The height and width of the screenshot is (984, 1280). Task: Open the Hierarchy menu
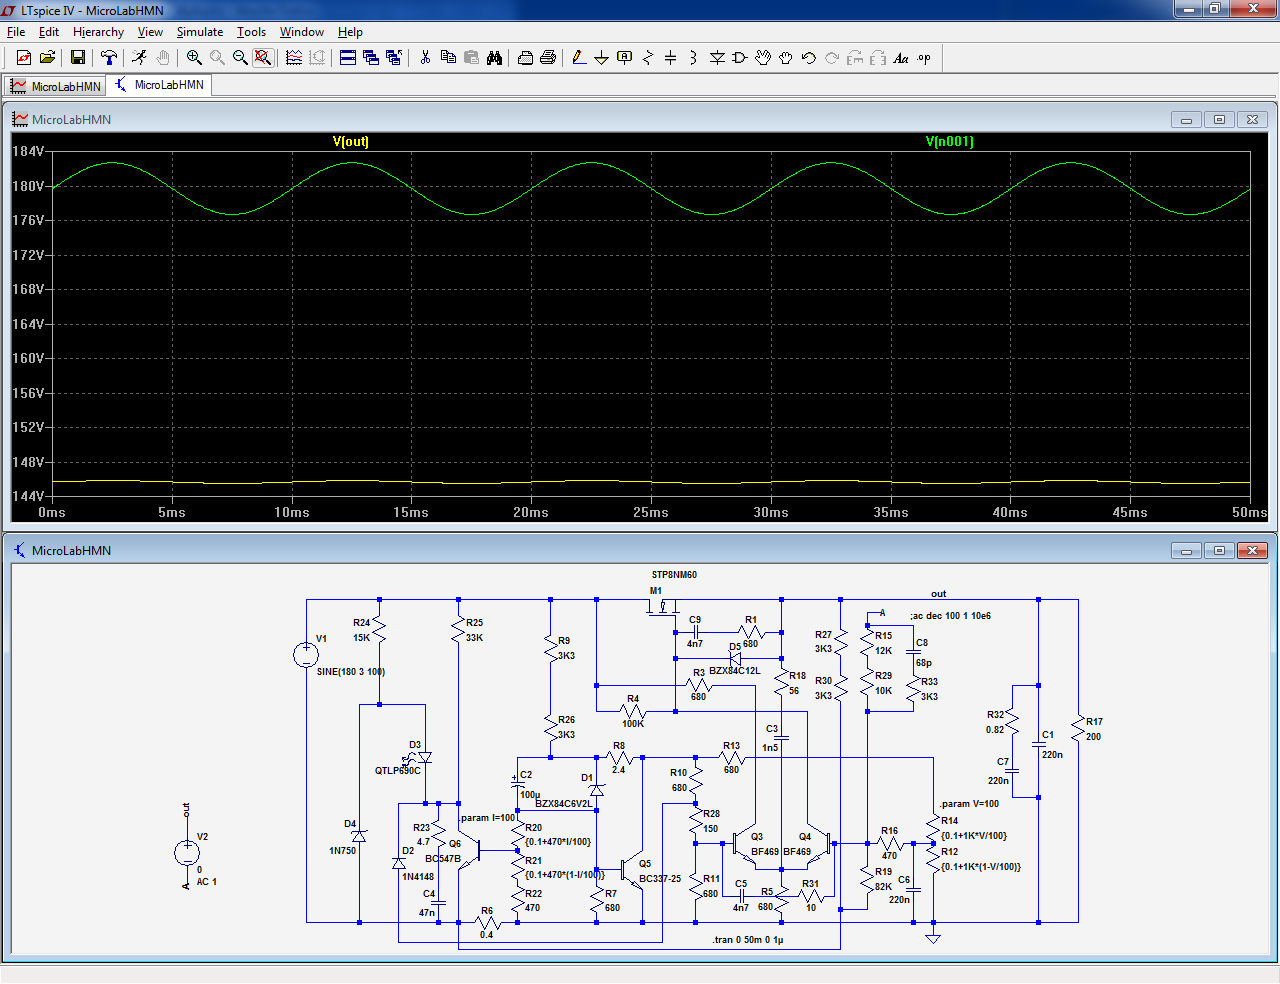(x=98, y=32)
